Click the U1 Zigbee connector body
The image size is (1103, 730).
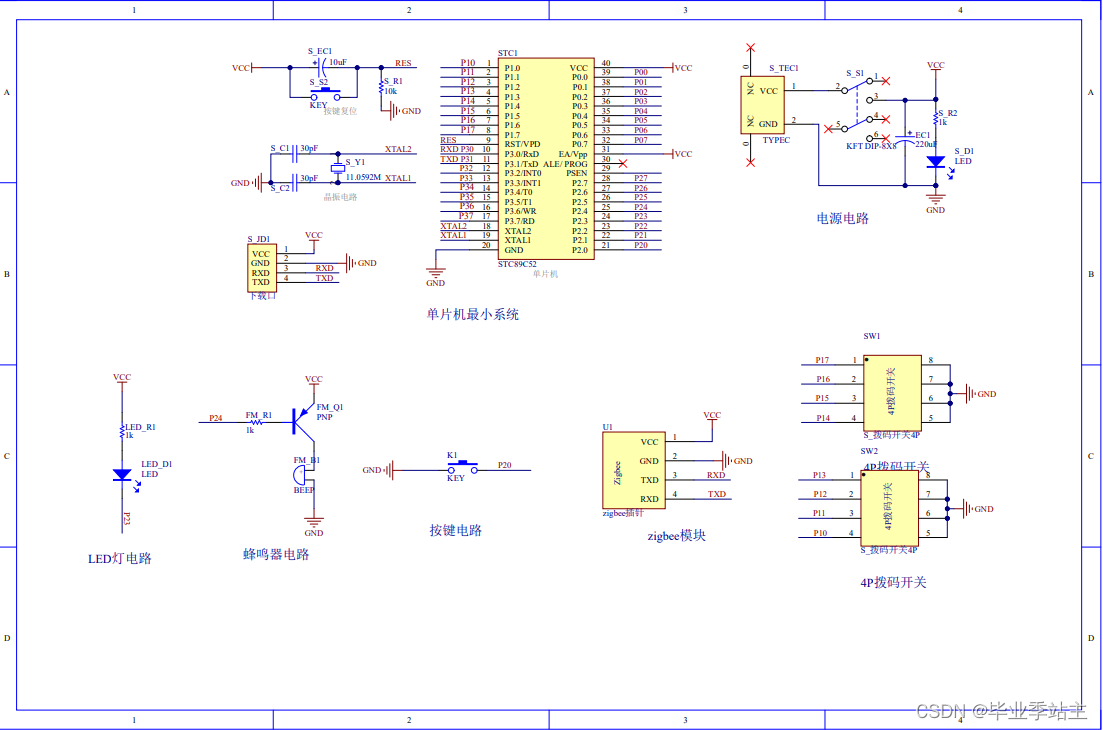point(634,470)
